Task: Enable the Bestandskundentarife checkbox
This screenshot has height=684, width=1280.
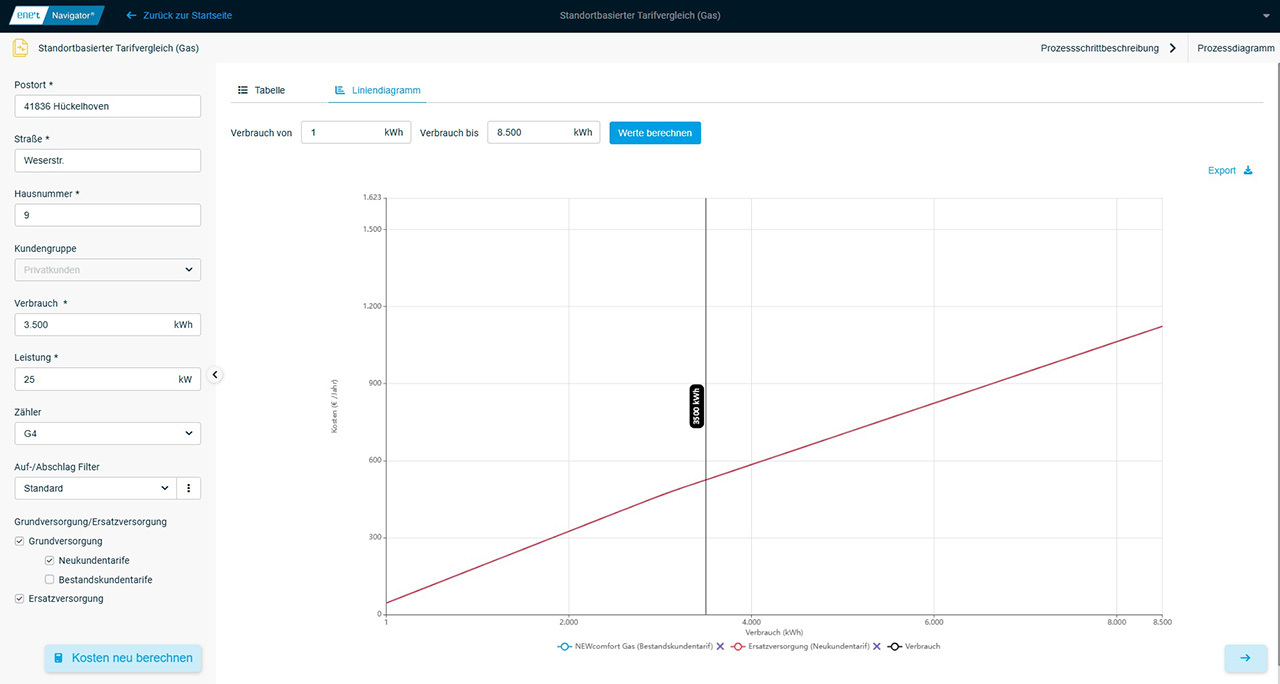Action: (50, 580)
